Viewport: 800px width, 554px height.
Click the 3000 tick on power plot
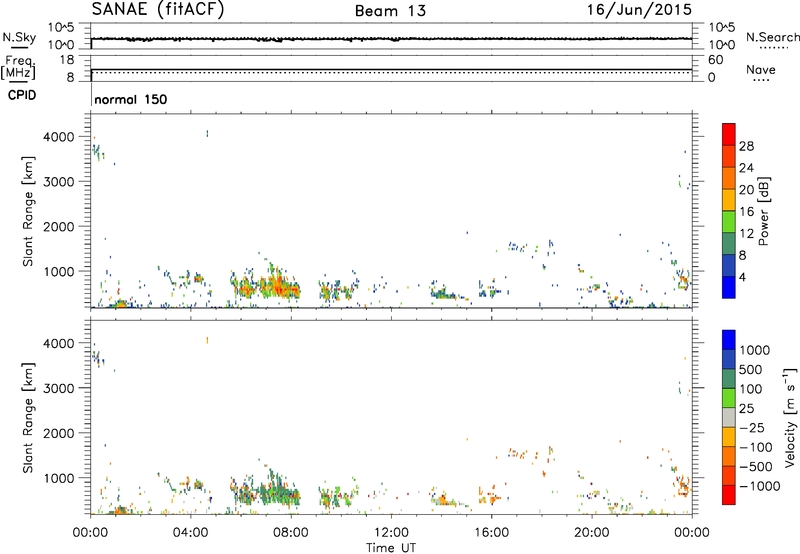point(59,182)
